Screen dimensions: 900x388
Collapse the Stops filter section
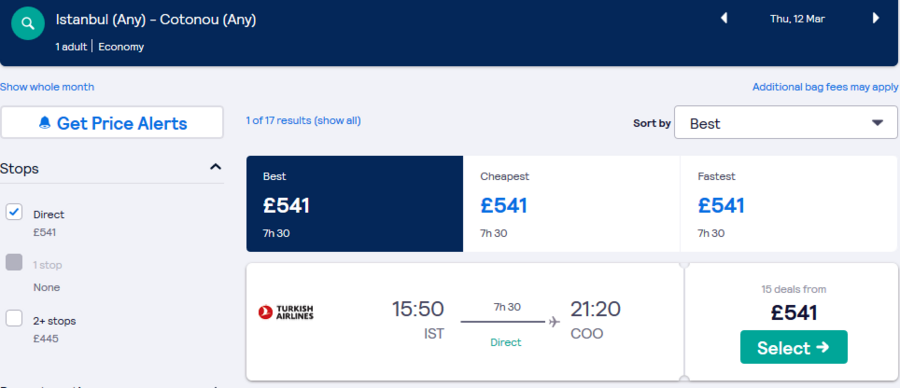pyautogui.click(x=215, y=167)
